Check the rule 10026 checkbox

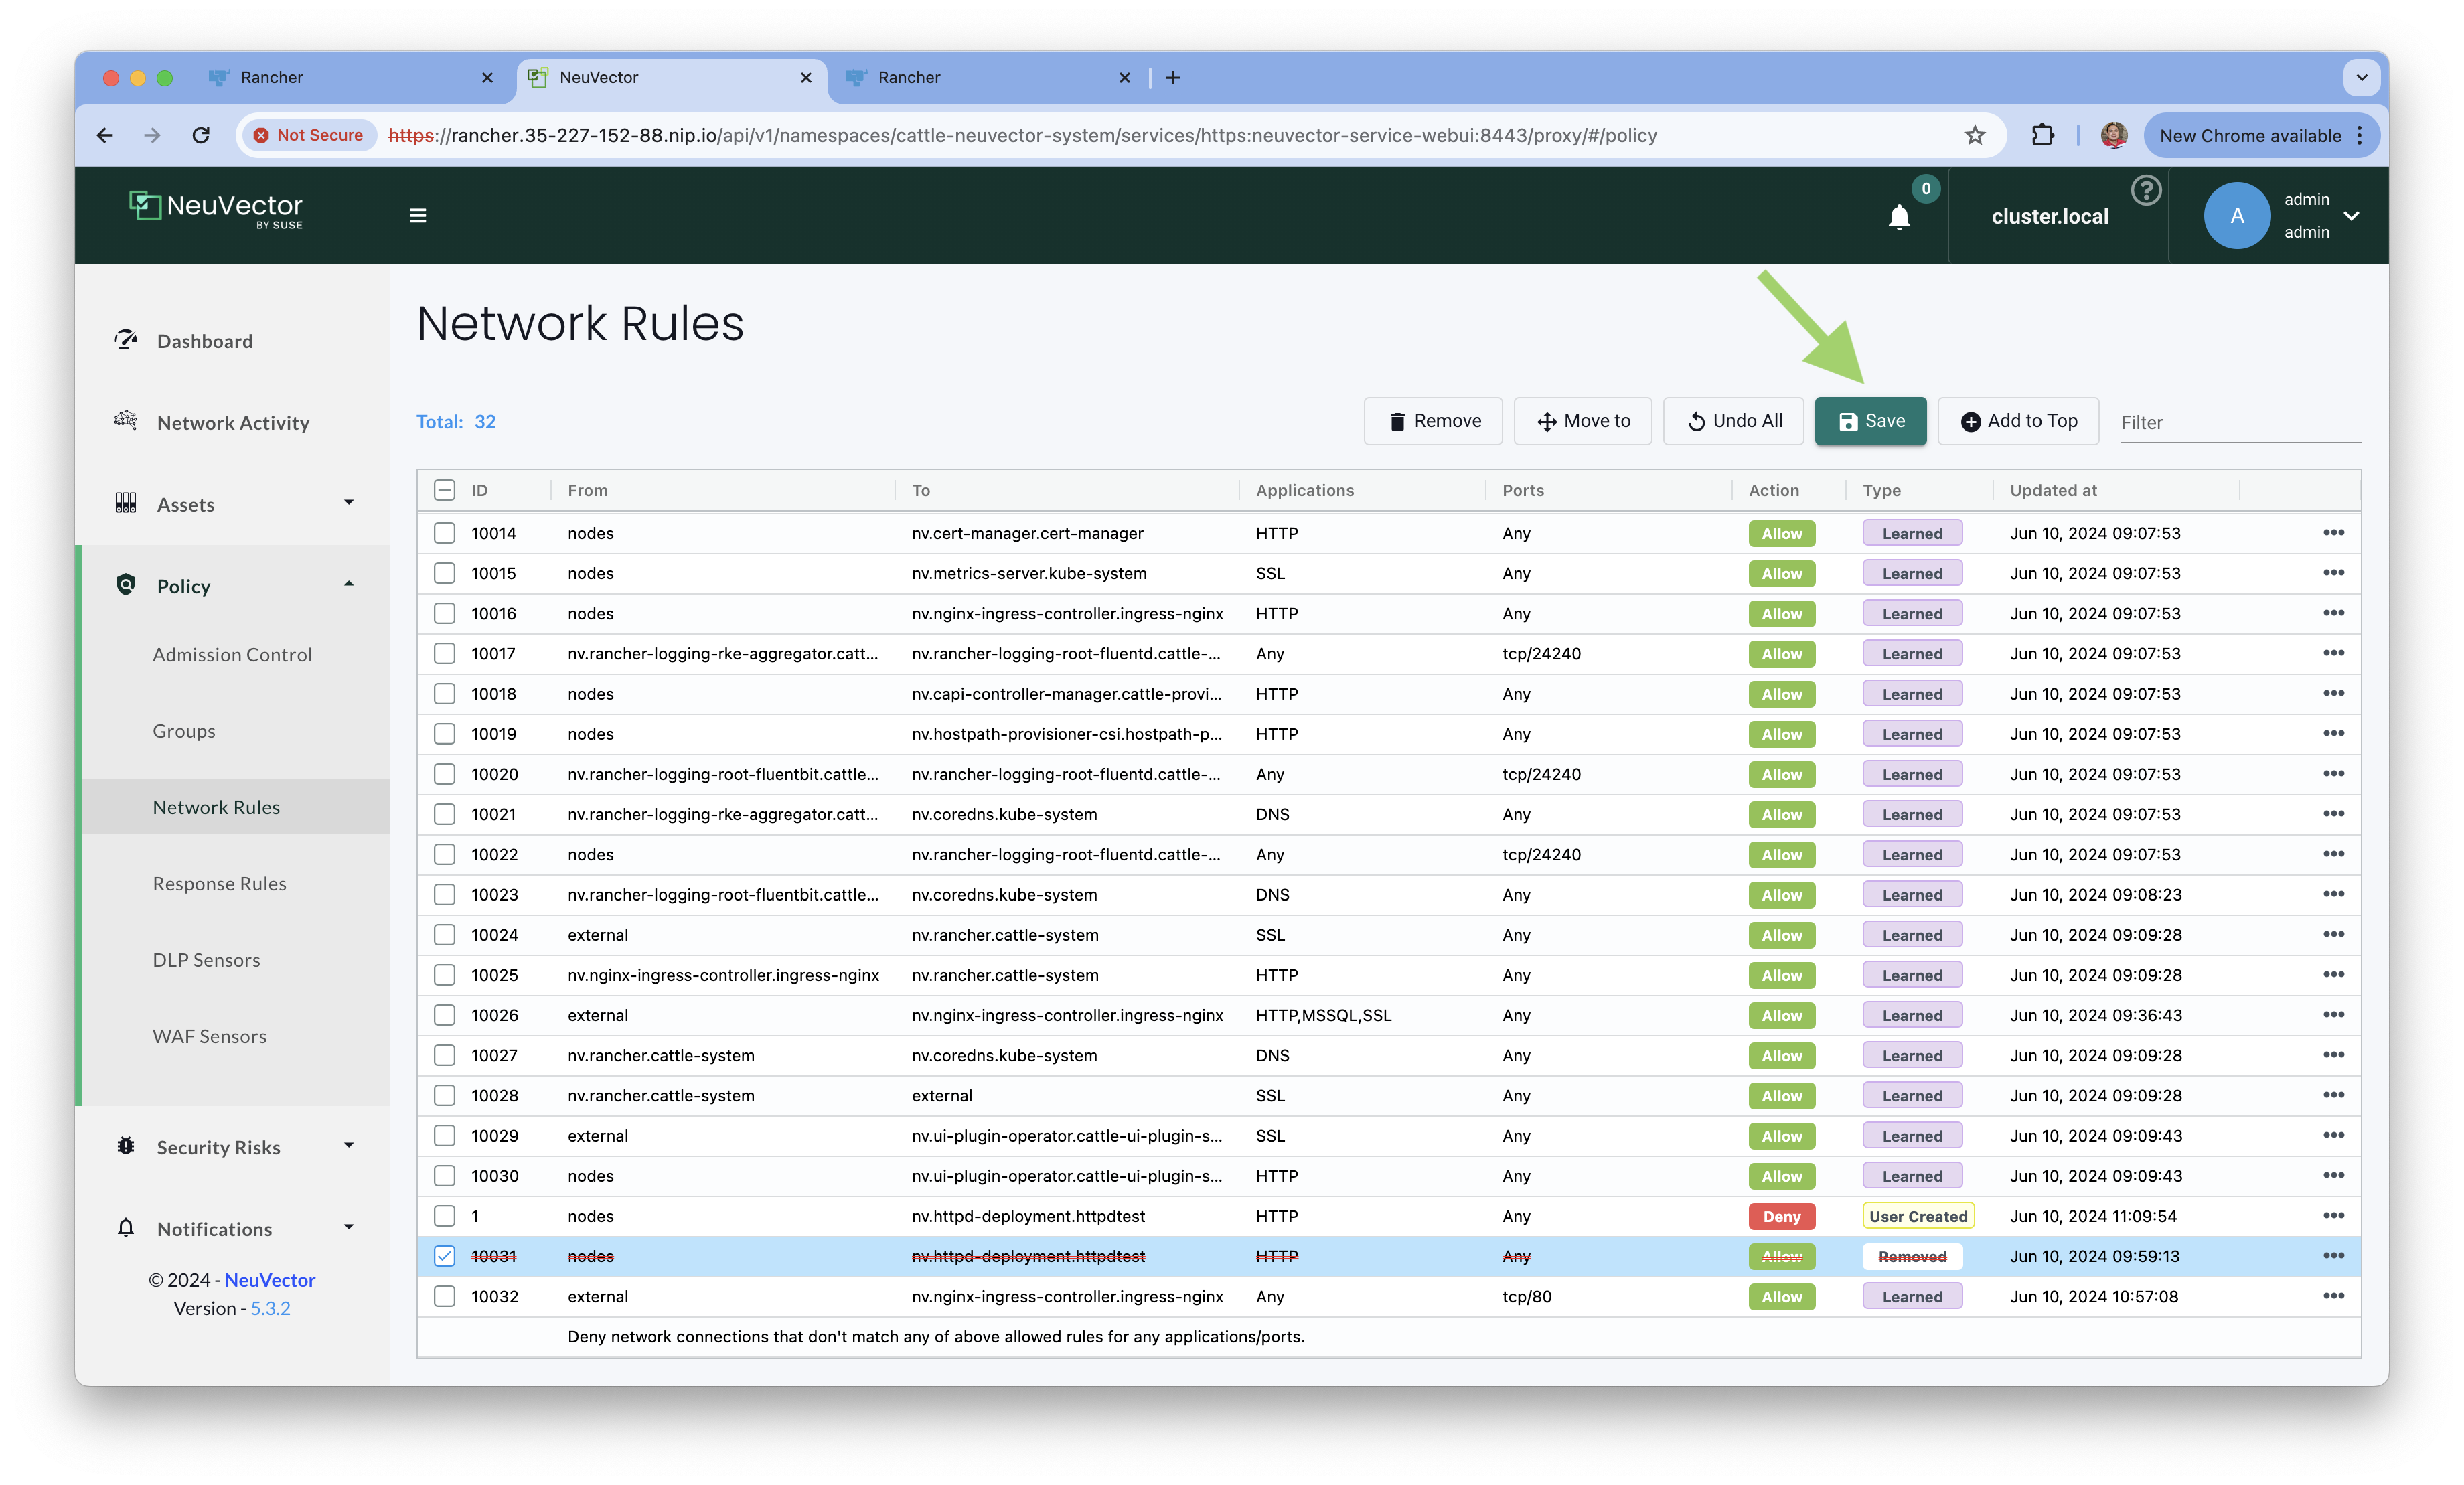pos(445,1015)
